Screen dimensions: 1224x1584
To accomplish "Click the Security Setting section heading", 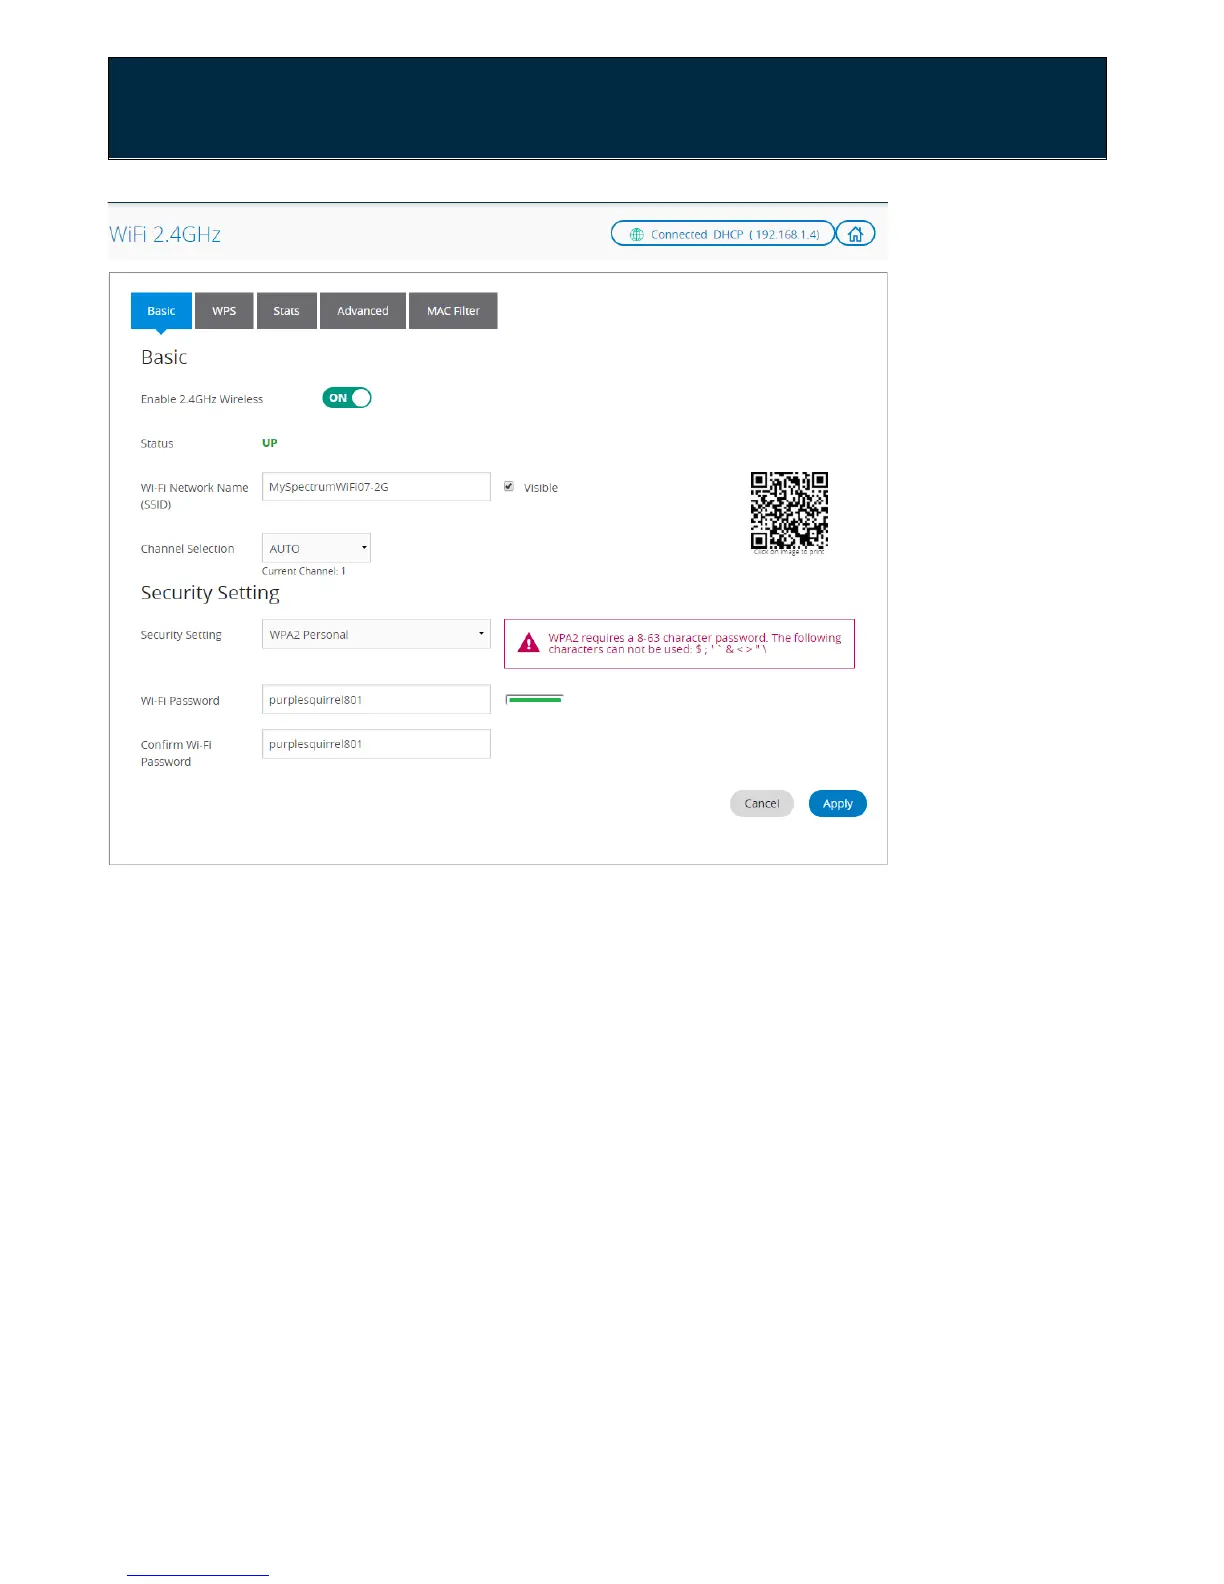I will coord(210,593).
